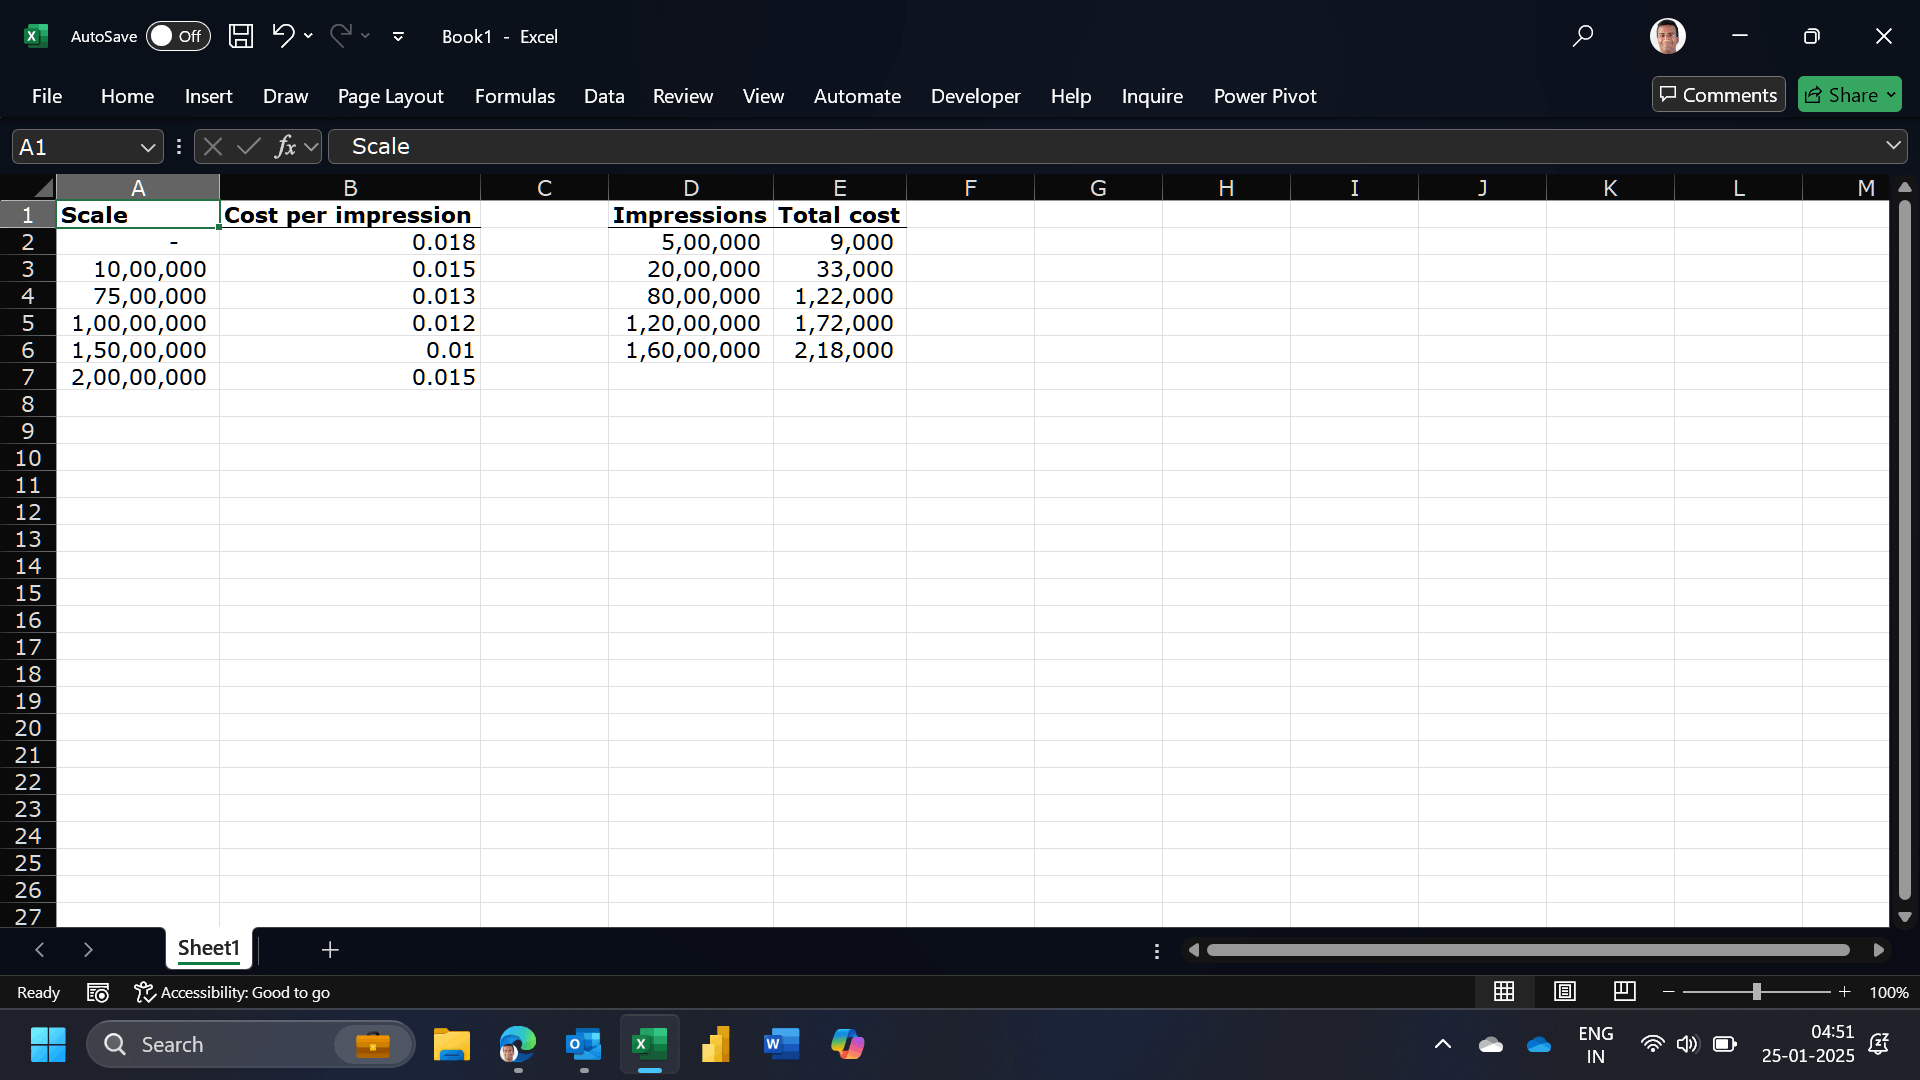The image size is (1920, 1080).
Task: Toggle the AutoSave switch on
Action: point(178,36)
